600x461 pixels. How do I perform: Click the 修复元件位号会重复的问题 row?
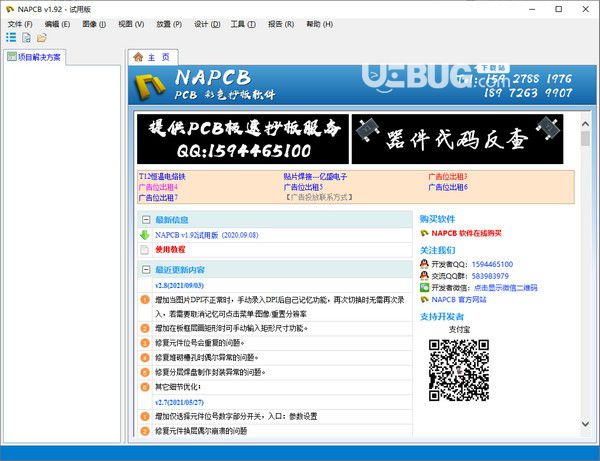[x=276, y=343]
